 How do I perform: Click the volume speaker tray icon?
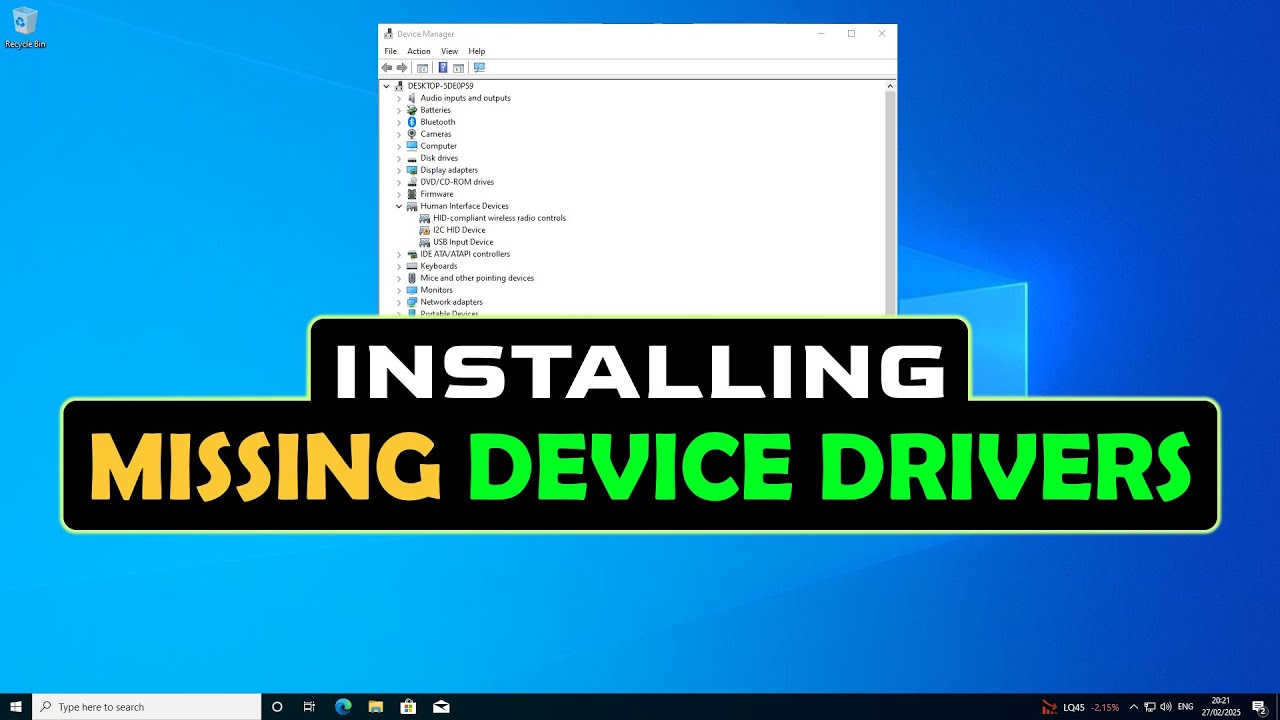[1166, 707]
